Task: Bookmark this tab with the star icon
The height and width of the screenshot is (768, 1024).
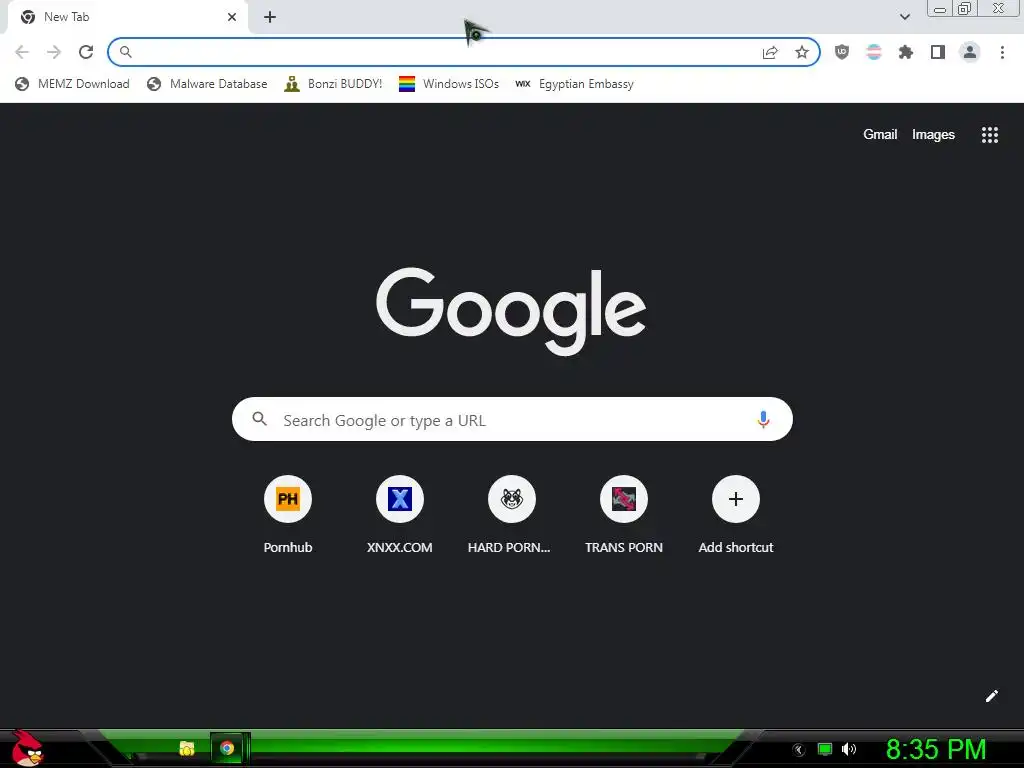Action: point(802,52)
